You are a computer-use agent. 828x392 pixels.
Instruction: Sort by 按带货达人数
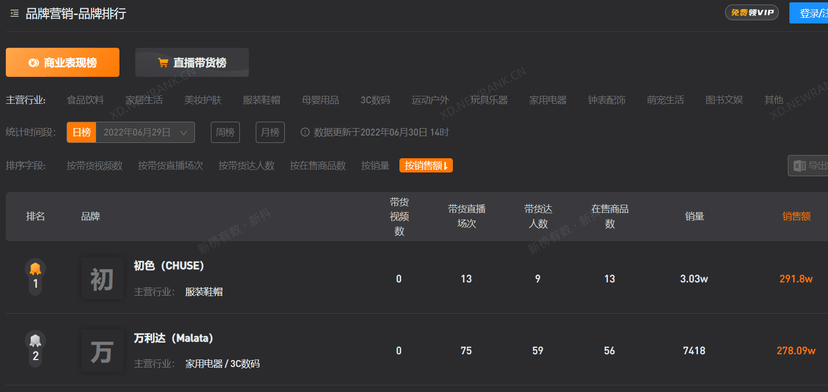tap(247, 166)
